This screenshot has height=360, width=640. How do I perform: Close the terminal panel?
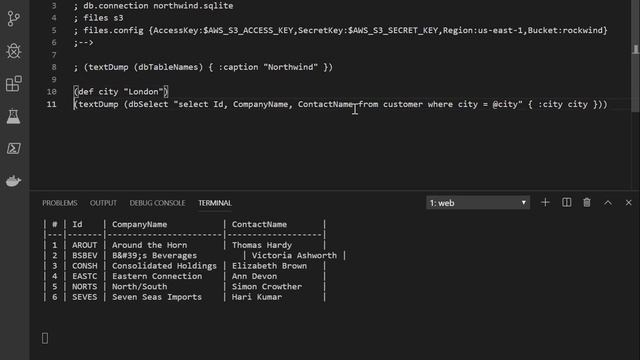click(629, 202)
